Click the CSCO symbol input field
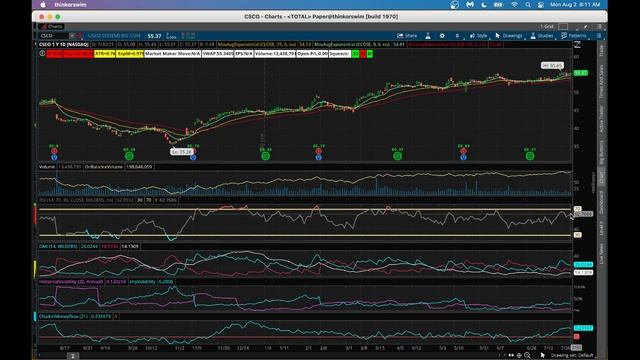The height and width of the screenshot is (360, 640). coord(54,36)
